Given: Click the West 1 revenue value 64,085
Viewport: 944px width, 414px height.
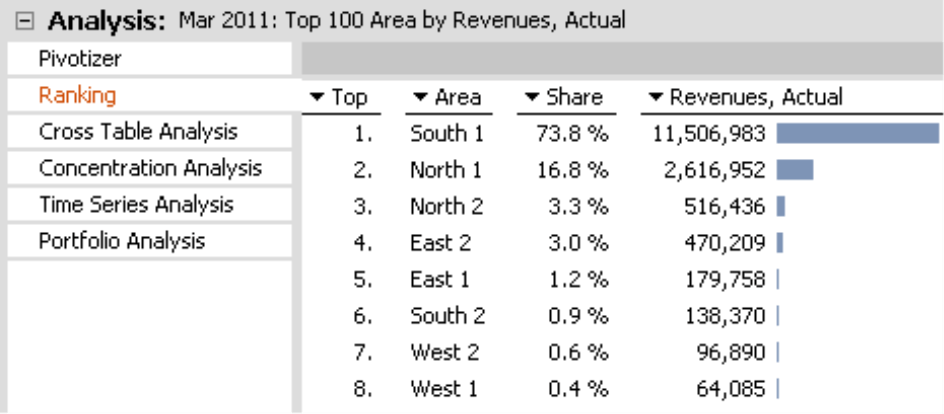Looking at the screenshot, I should 732,388.
